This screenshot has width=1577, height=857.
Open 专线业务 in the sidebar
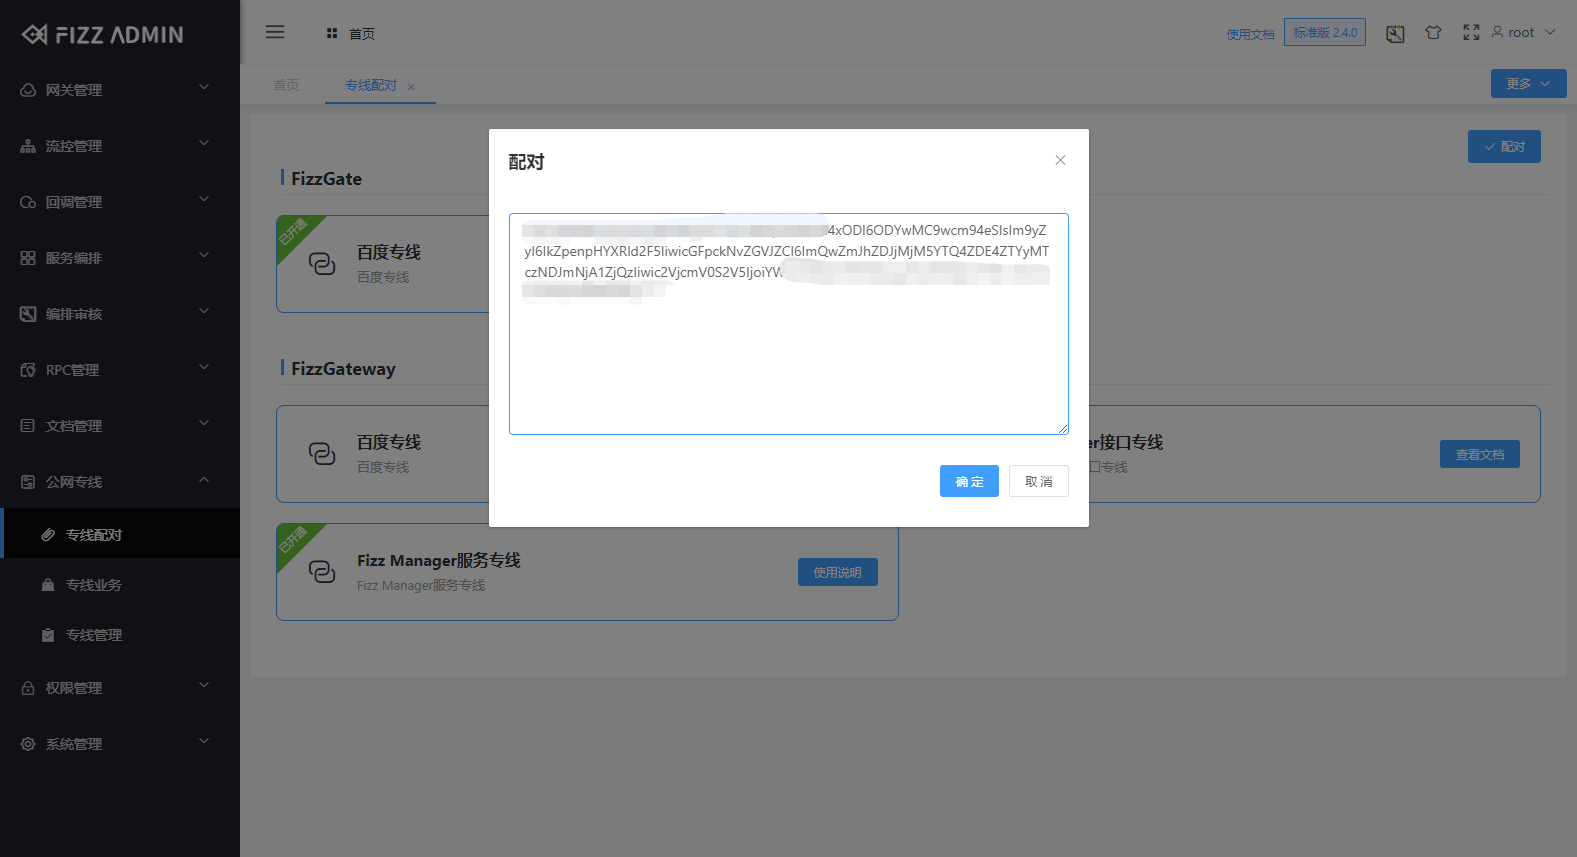click(x=120, y=585)
